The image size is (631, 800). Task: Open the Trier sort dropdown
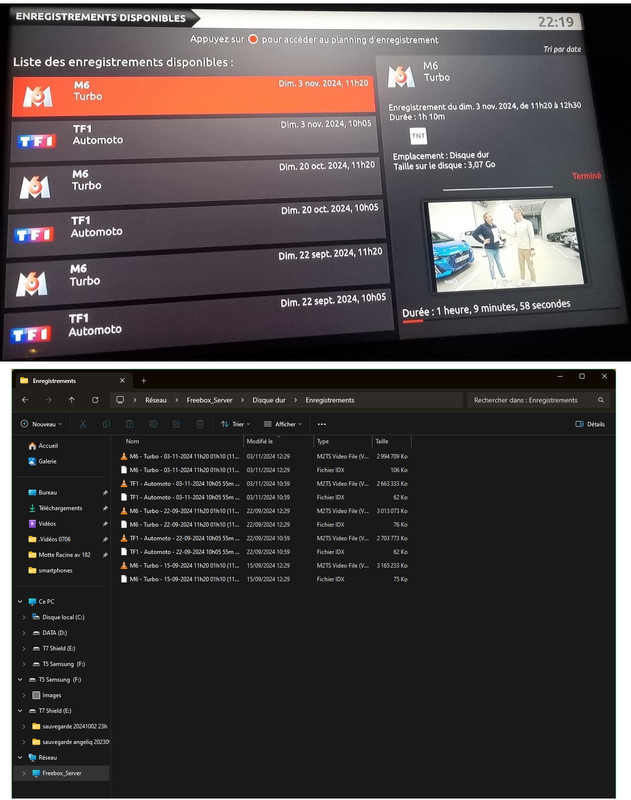[x=235, y=424]
